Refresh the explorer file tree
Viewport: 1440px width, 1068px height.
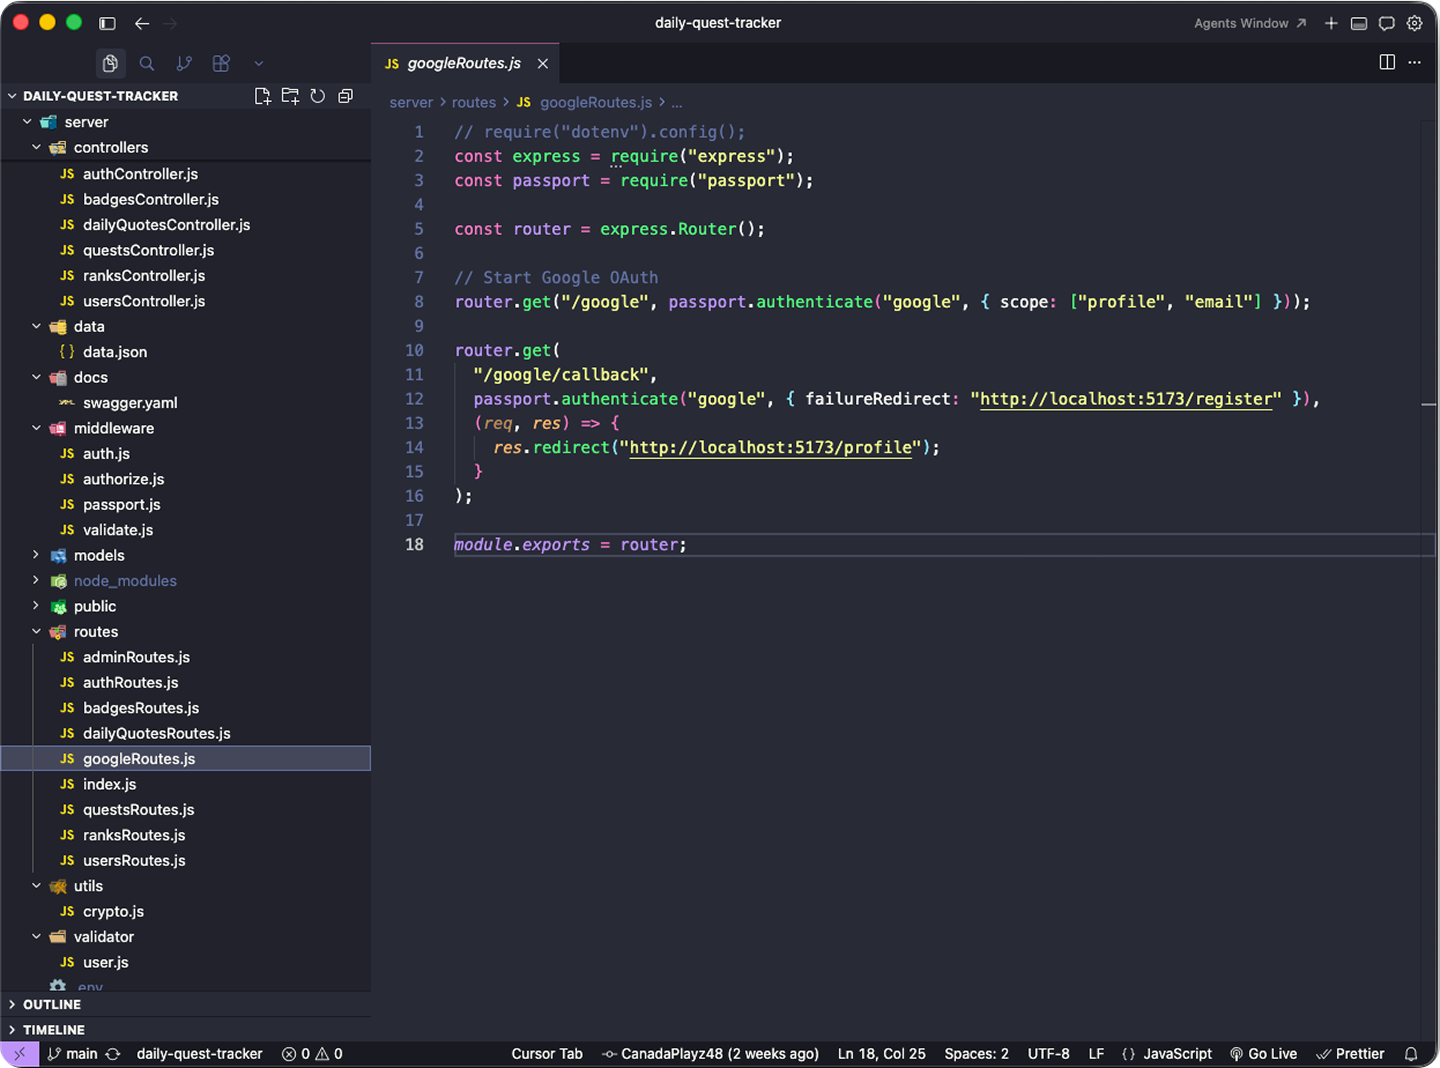[x=318, y=96]
